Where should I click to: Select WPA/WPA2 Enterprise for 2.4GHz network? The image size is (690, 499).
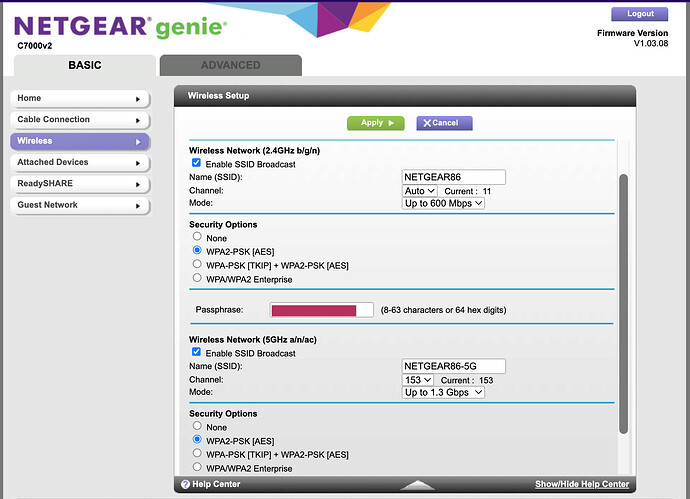197,278
